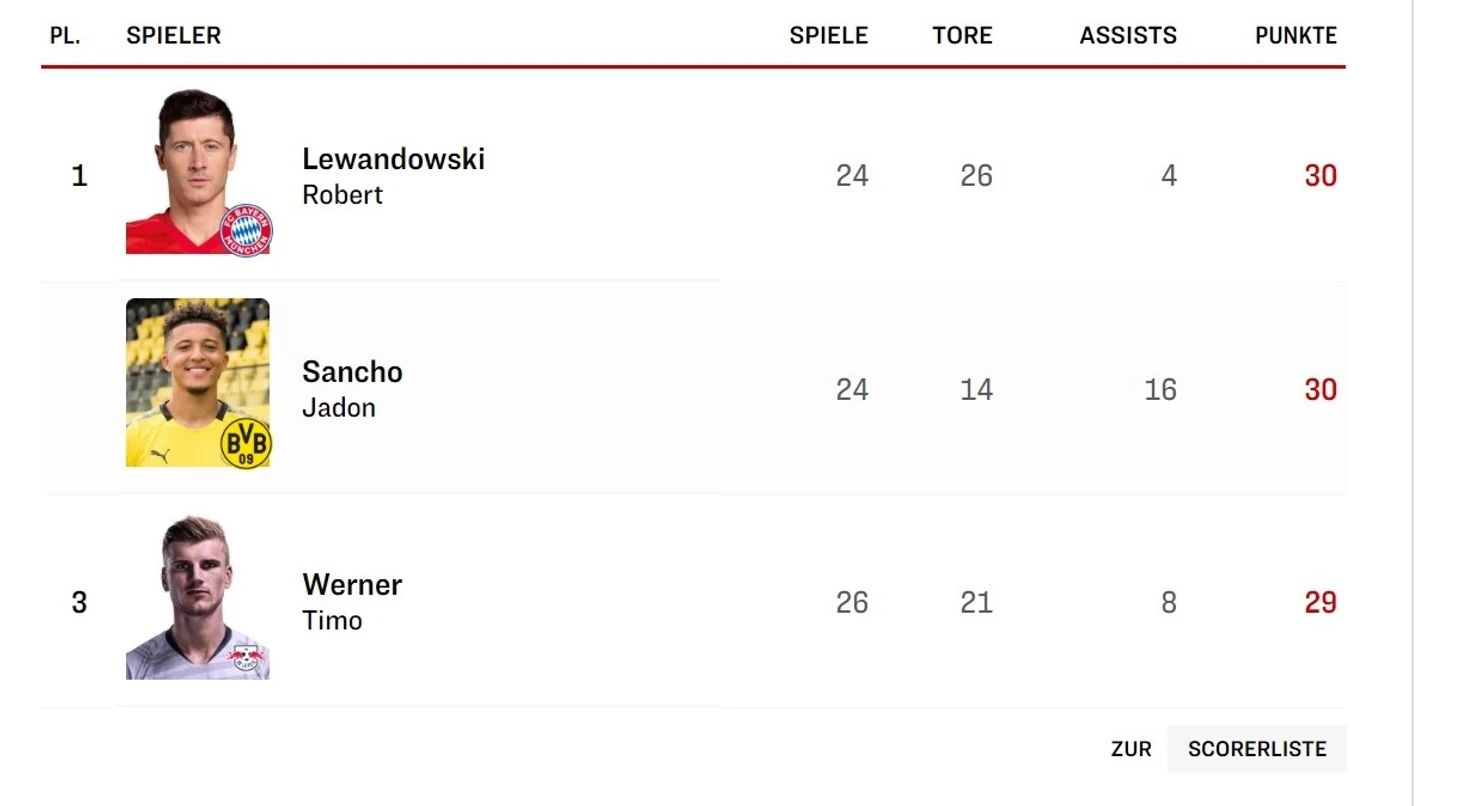
Task: Click the RB Leipzig club badge
Action: click(246, 657)
